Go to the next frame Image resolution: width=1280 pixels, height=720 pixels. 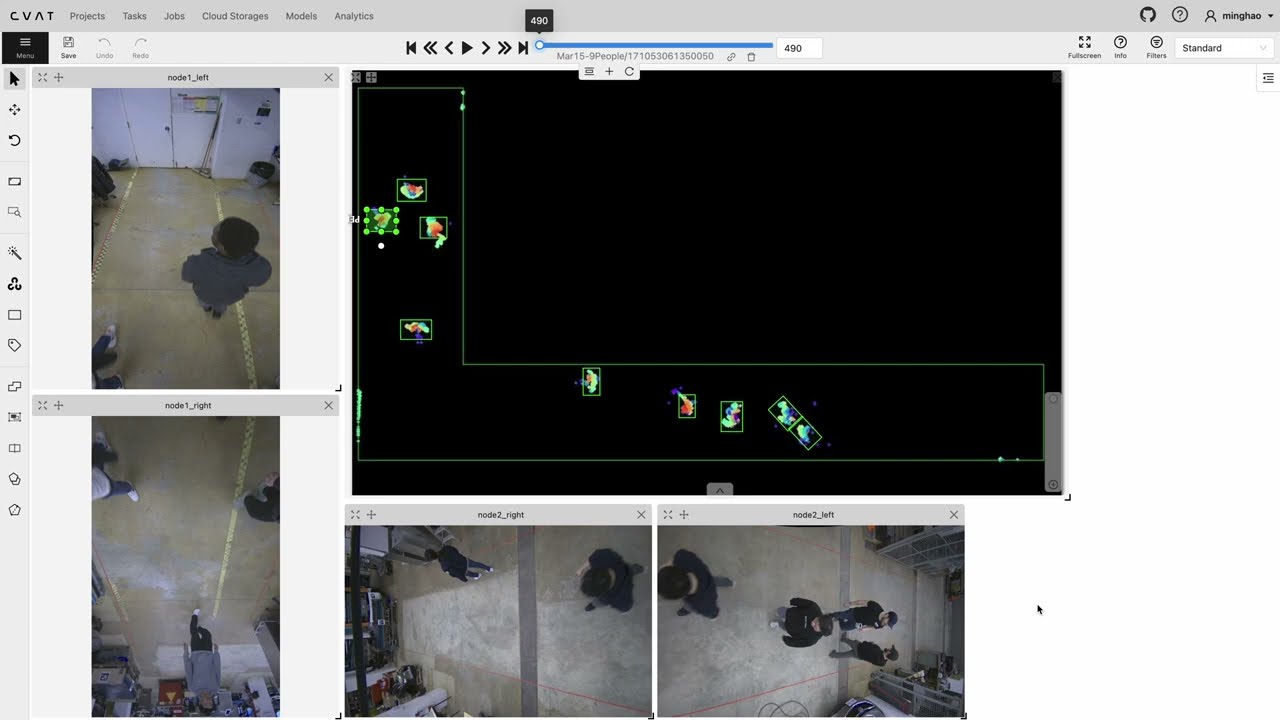pyautogui.click(x=486, y=48)
